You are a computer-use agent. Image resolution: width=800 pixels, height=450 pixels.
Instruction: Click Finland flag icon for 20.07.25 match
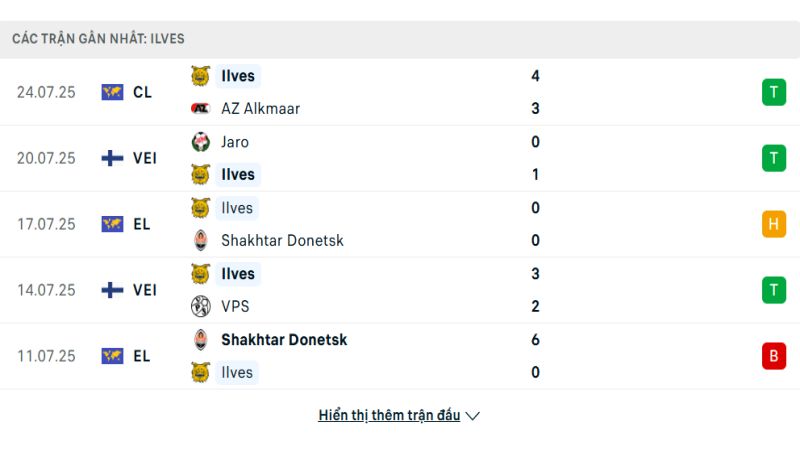point(112,158)
